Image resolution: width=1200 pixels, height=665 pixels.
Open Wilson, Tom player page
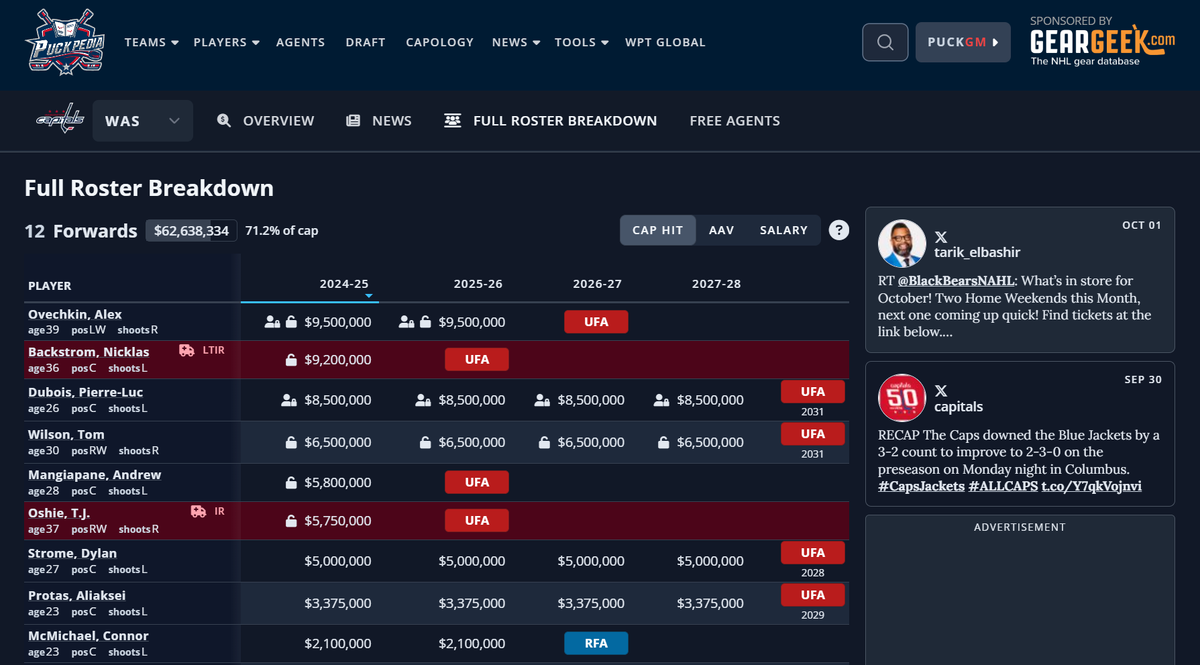point(66,434)
